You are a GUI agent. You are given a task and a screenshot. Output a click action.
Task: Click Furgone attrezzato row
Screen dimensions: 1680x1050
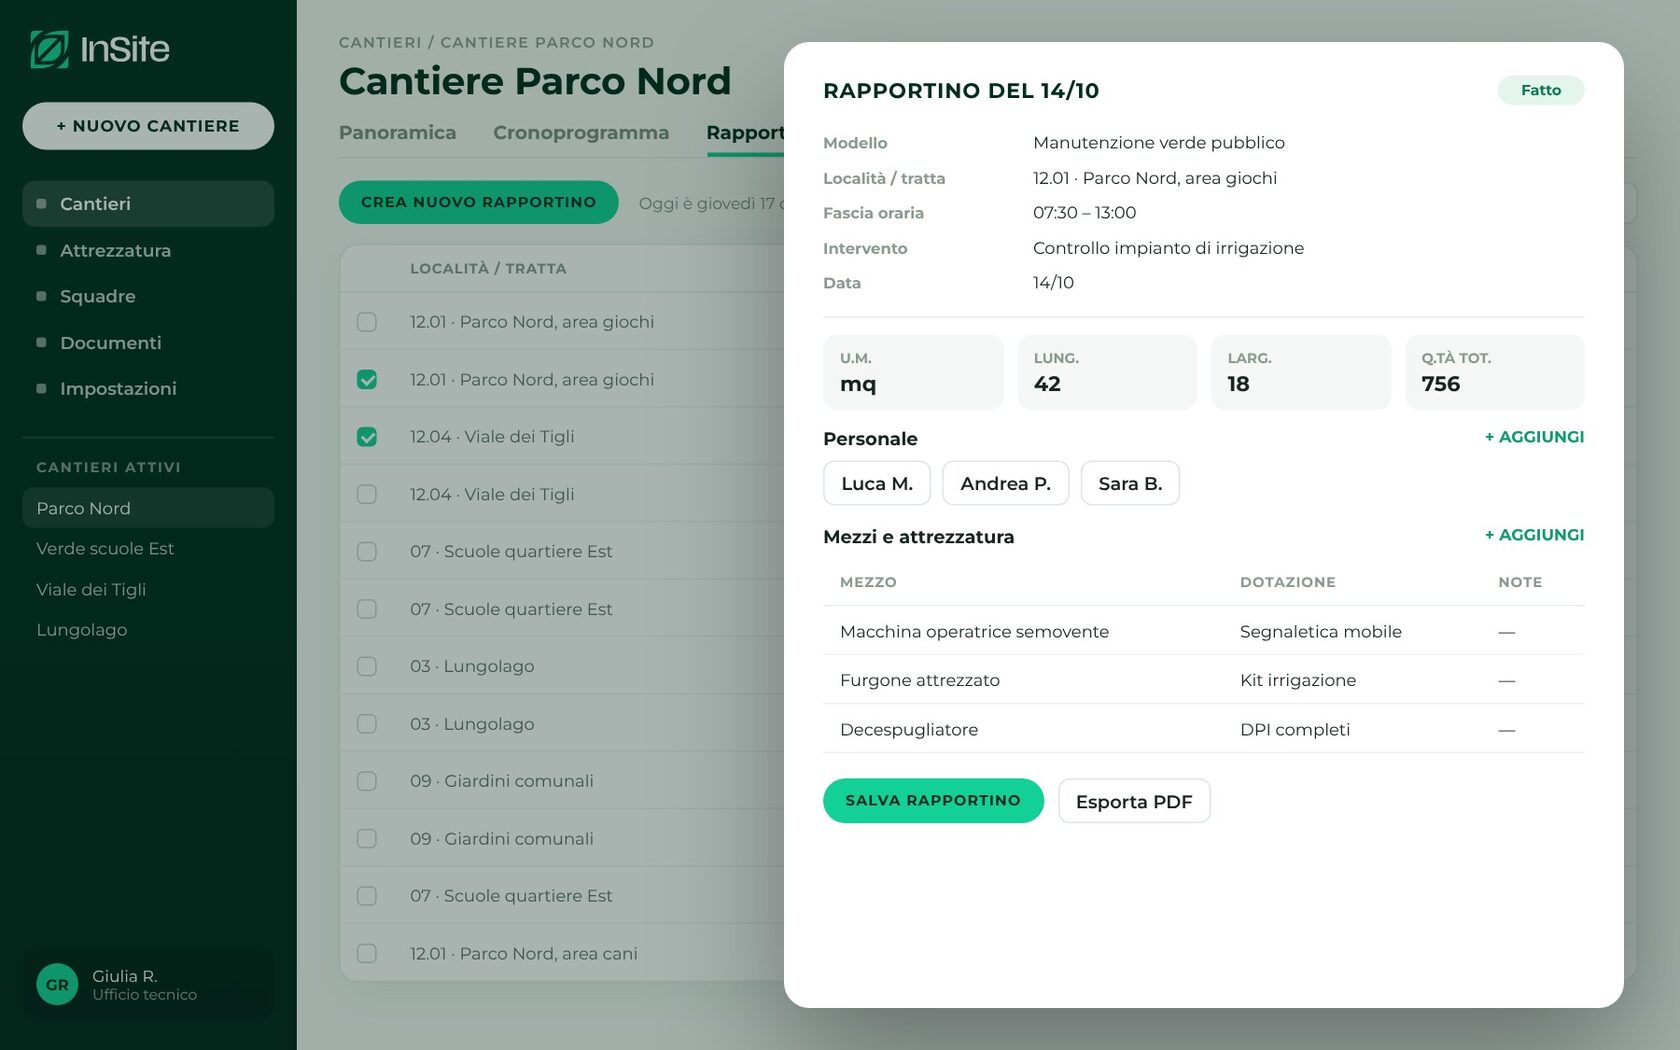[x=1203, y=680]
